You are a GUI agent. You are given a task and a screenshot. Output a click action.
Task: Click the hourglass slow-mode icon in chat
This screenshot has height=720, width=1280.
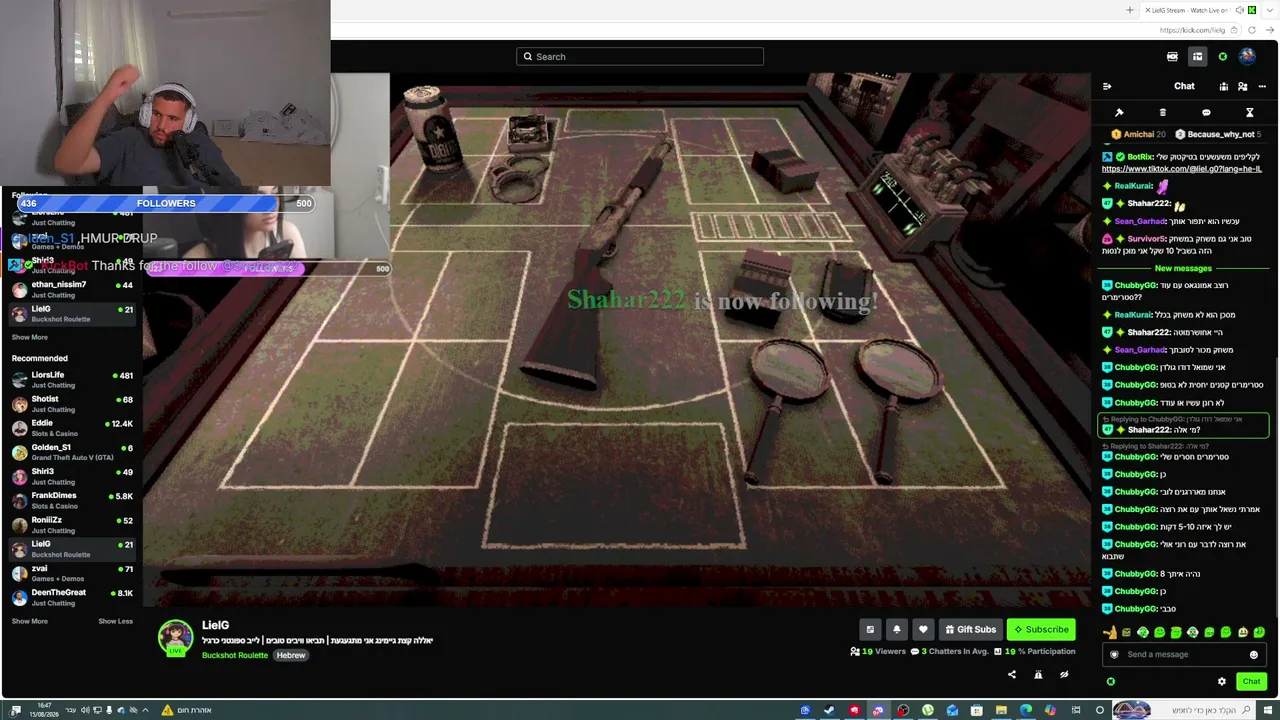click(x=1249, y=112)
